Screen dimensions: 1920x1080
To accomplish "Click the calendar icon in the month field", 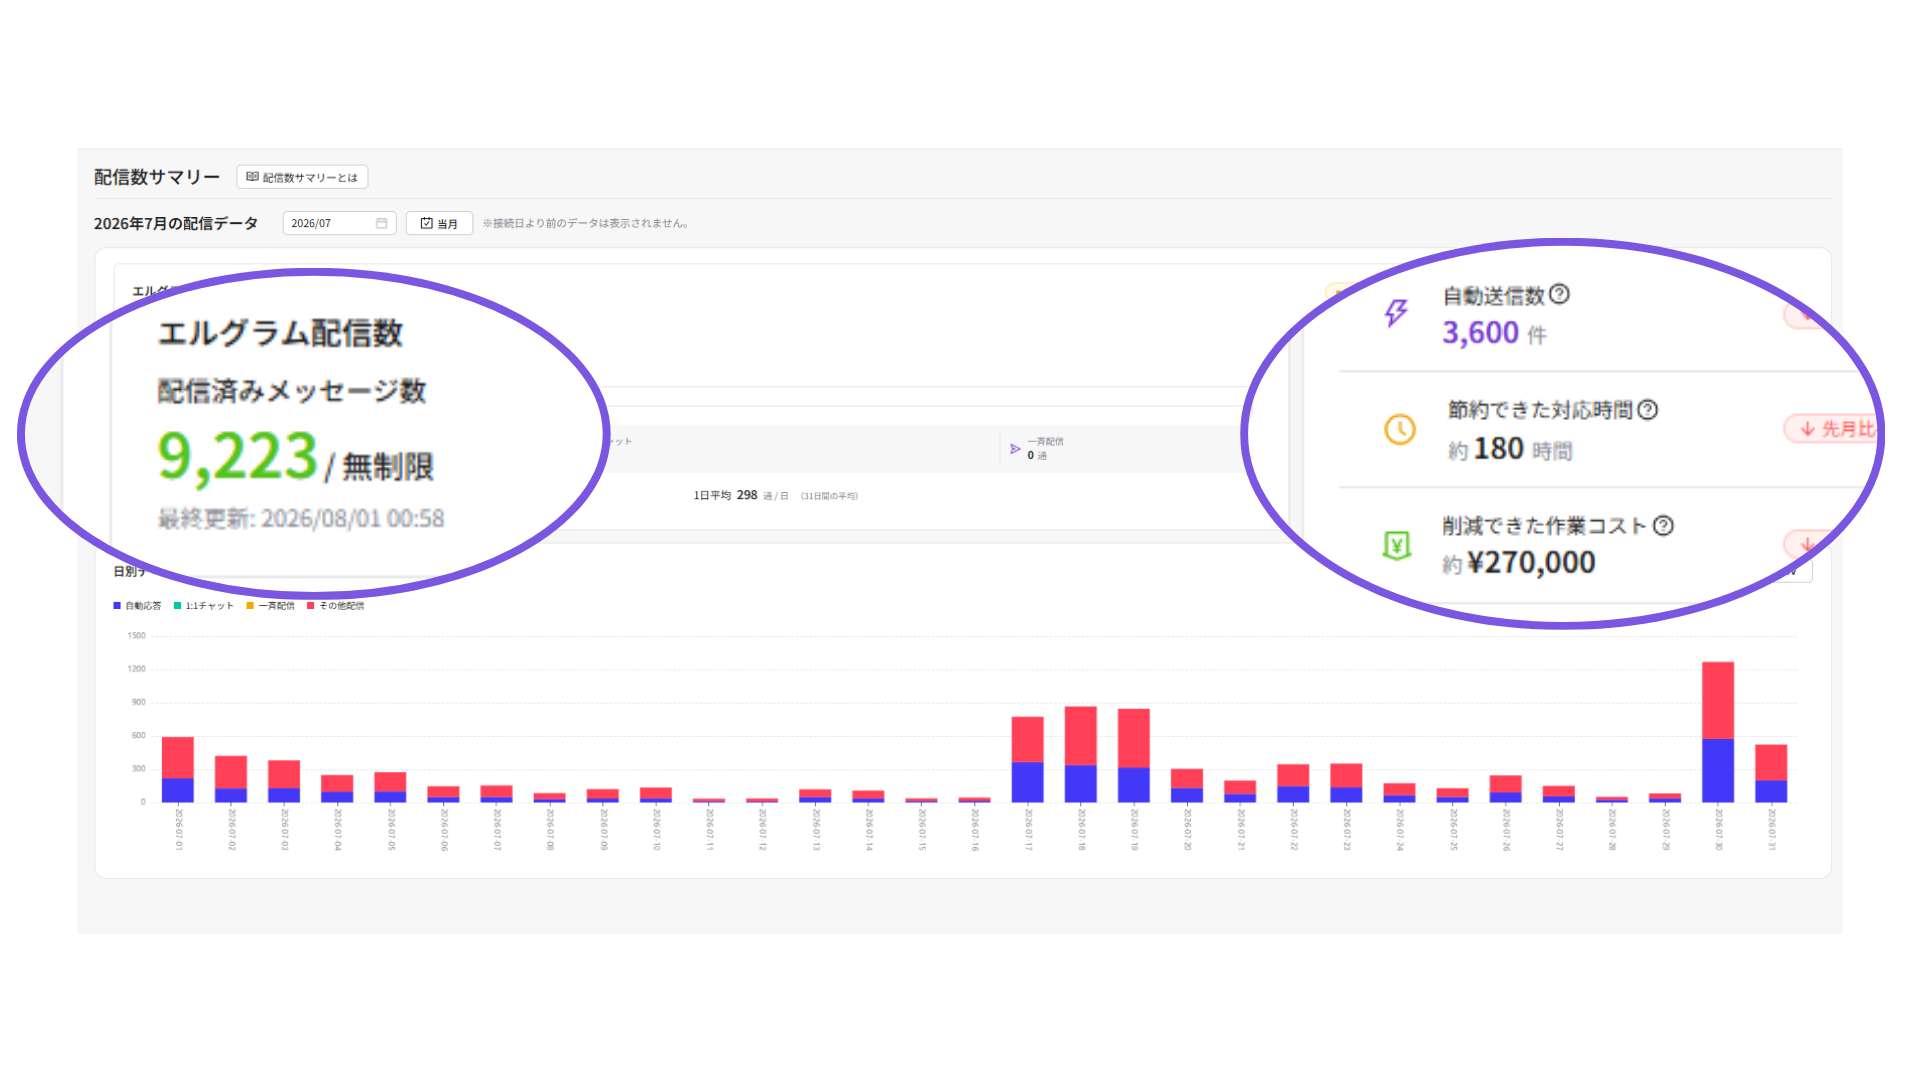I will 381,223.
